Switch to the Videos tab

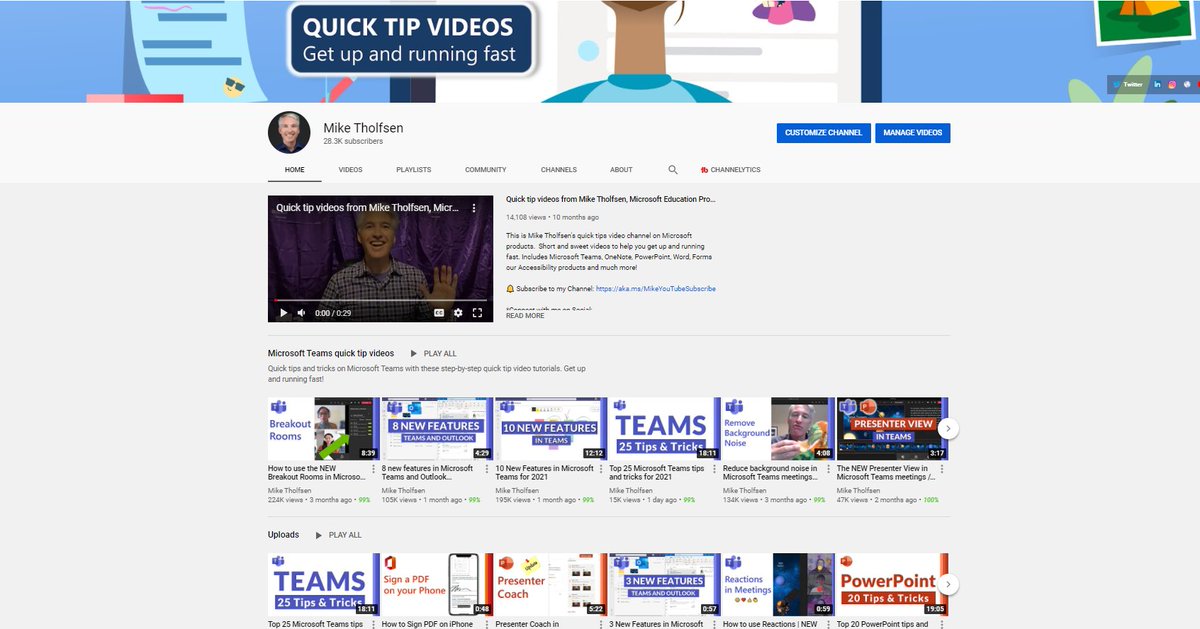click(x=351, y=170)
